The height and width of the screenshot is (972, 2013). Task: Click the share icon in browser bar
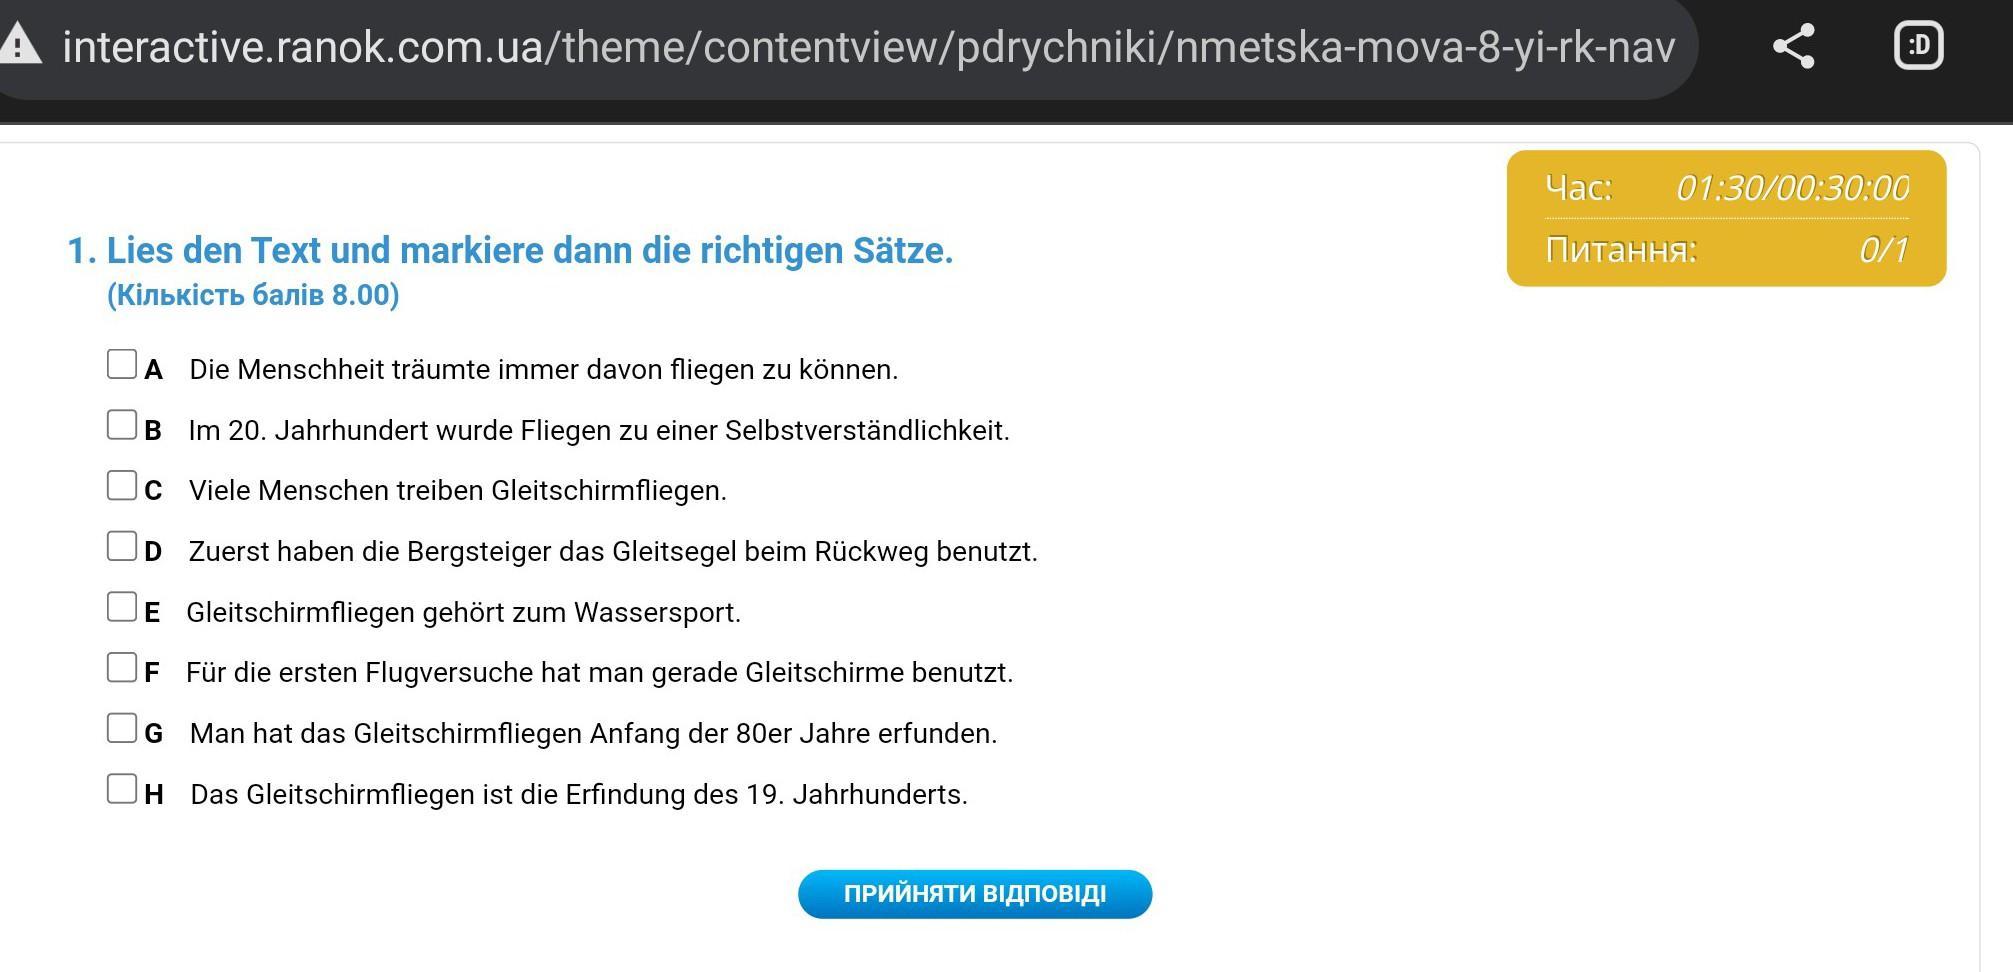click(1793, 47)
